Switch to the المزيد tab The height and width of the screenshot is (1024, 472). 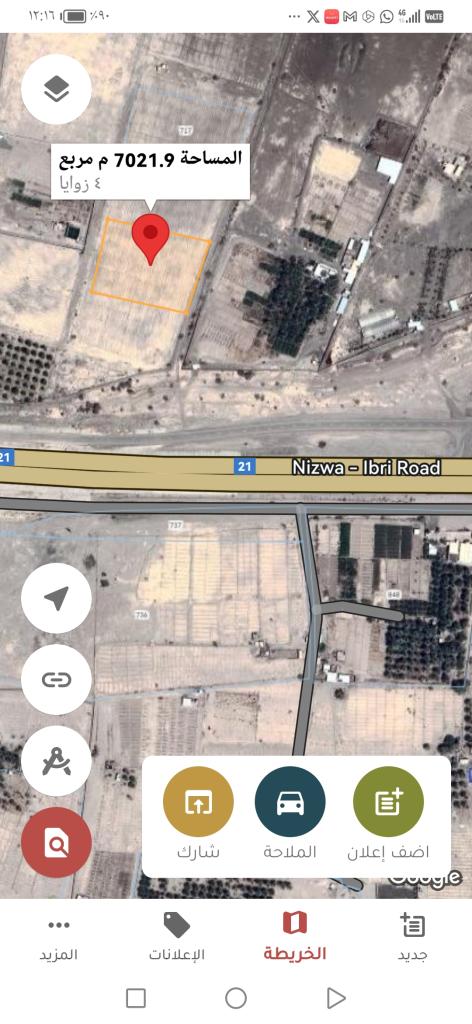tap(59, 939)
